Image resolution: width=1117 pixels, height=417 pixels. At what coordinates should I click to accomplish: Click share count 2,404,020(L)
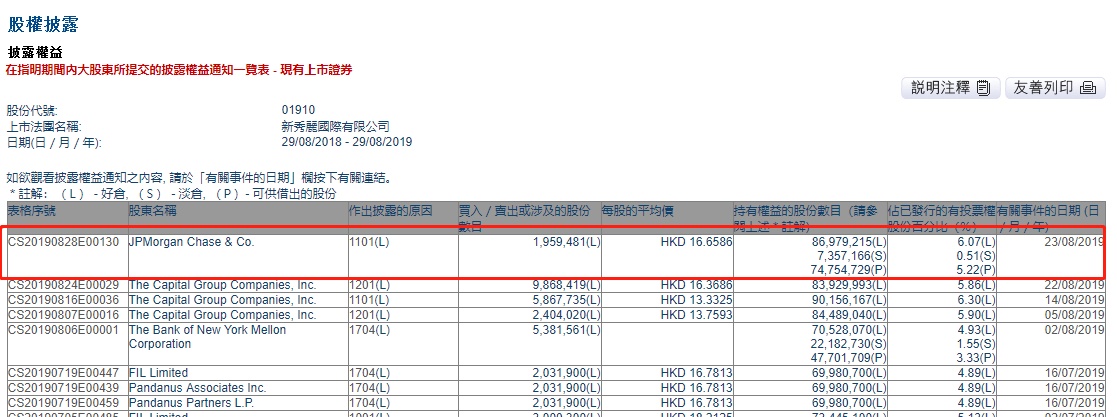(567, 315)
